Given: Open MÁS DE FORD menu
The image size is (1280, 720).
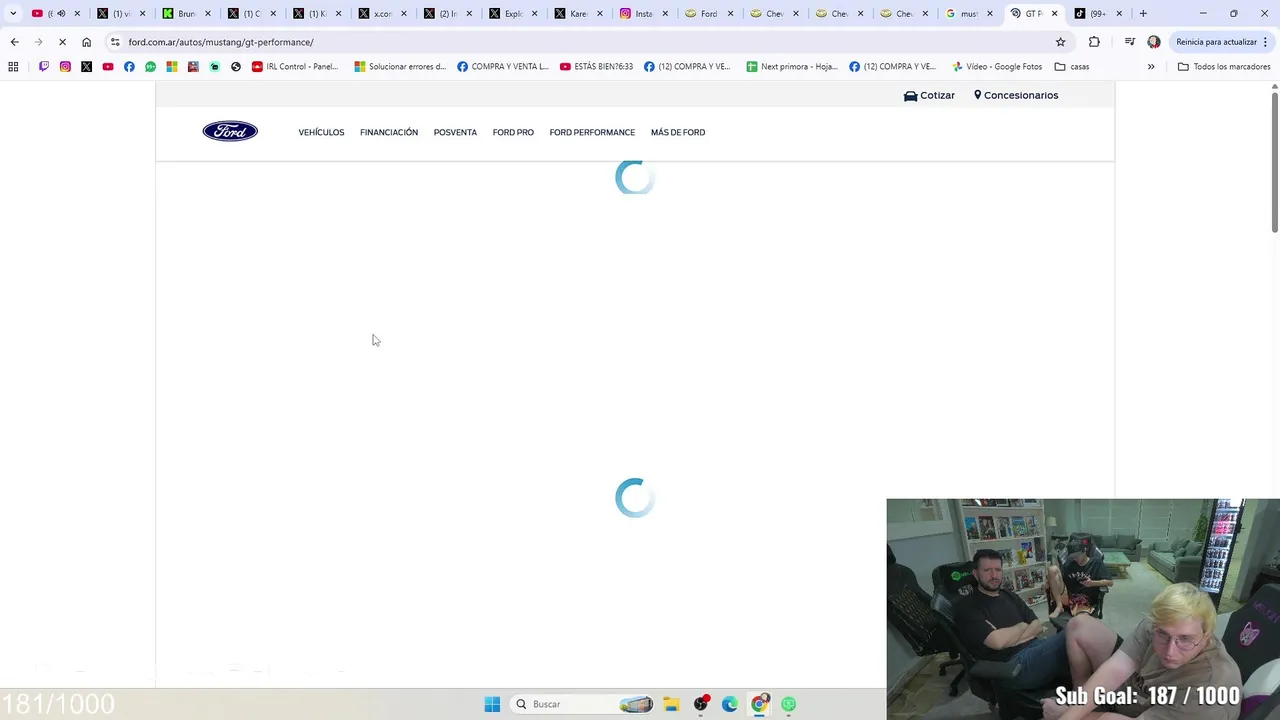Looking at the screenshot, I should click(678, 132).
